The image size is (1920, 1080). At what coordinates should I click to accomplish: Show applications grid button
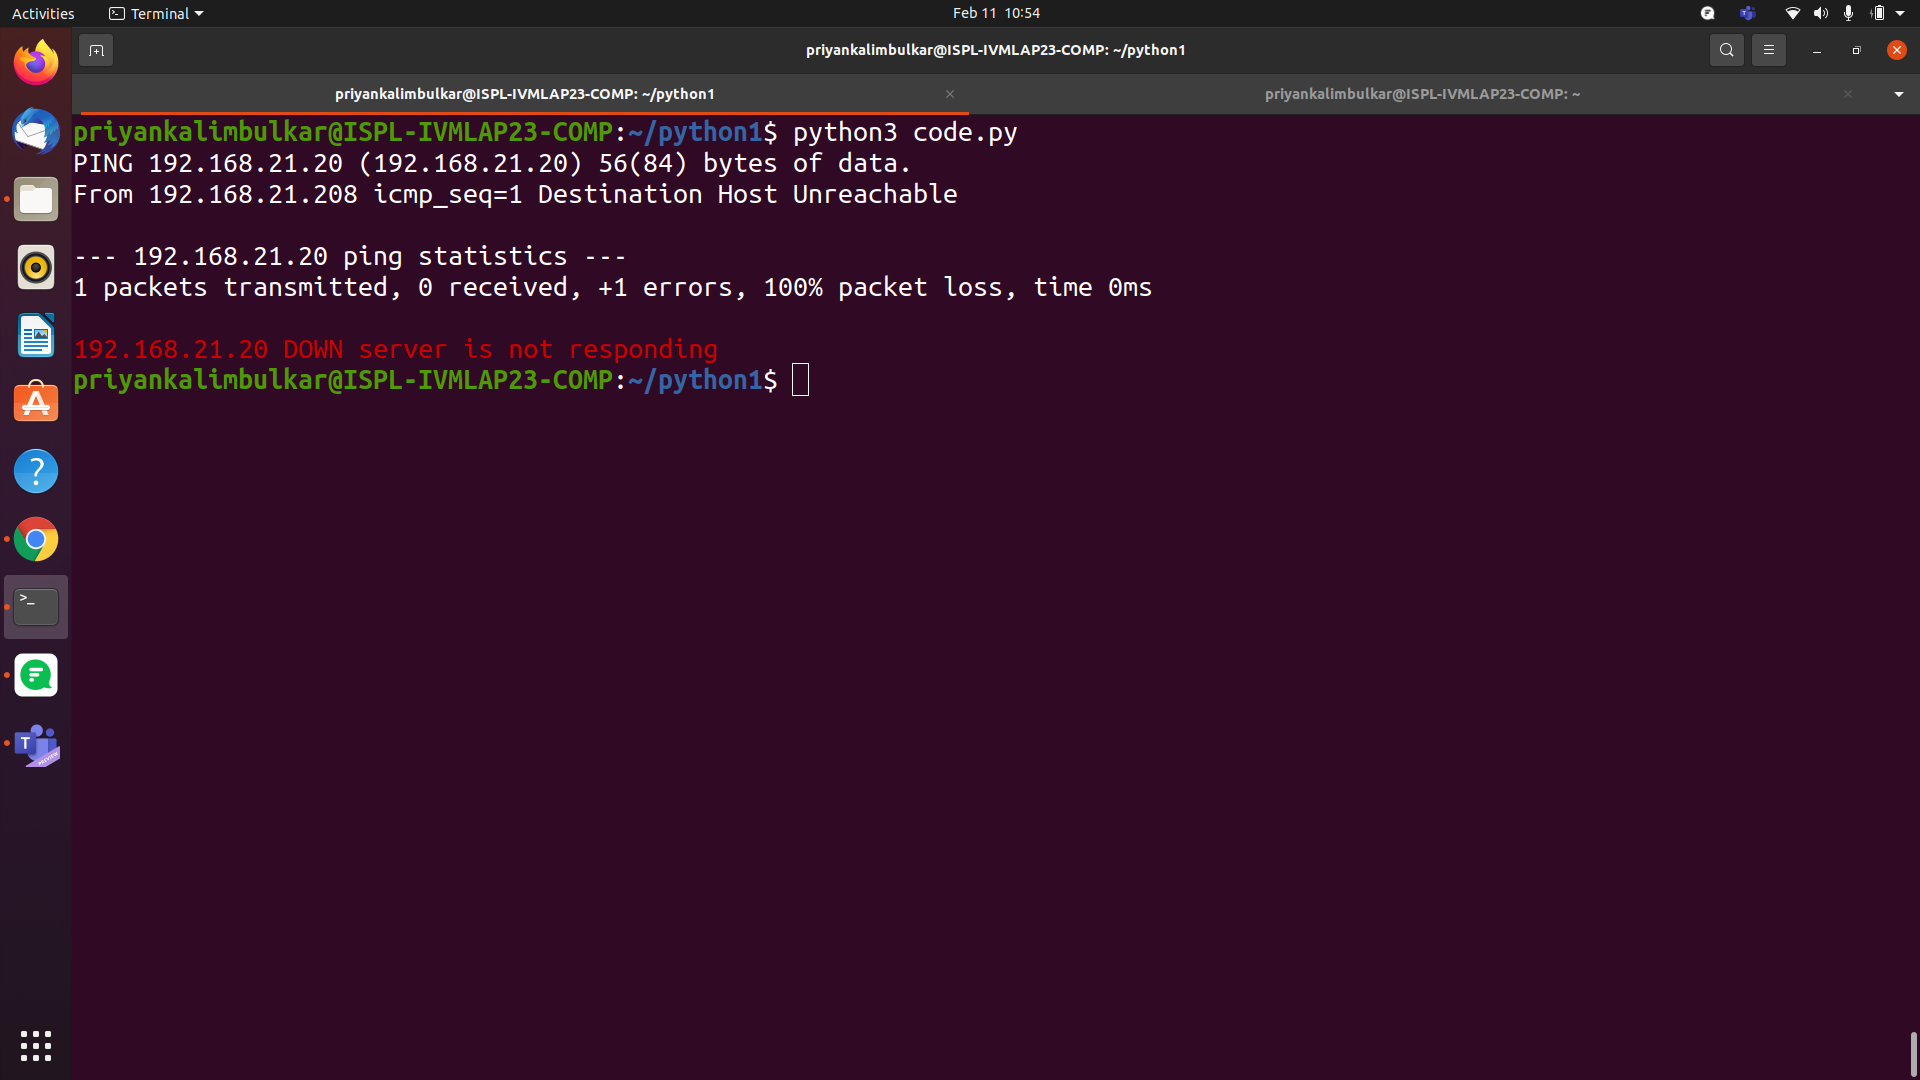point(36,1045)
